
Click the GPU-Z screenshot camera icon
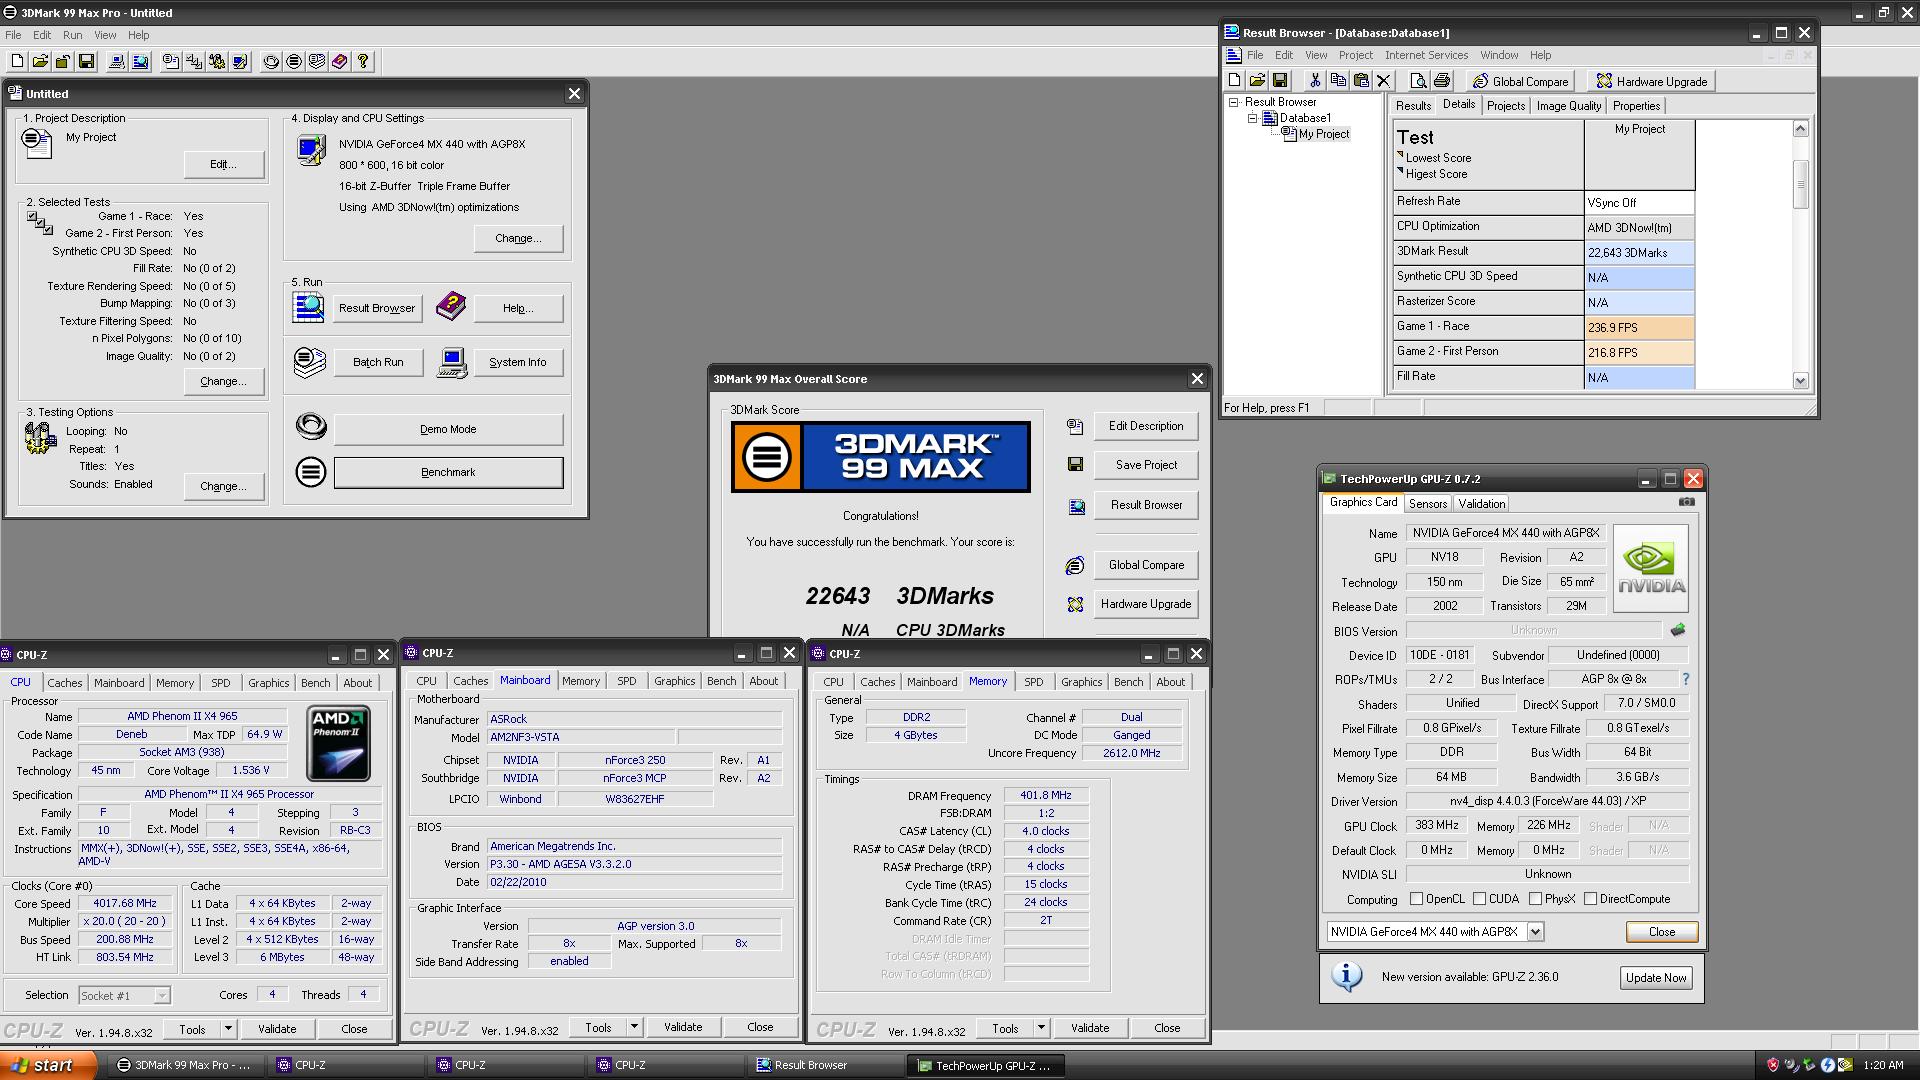pyautogui.click(x=1687, y=502)
